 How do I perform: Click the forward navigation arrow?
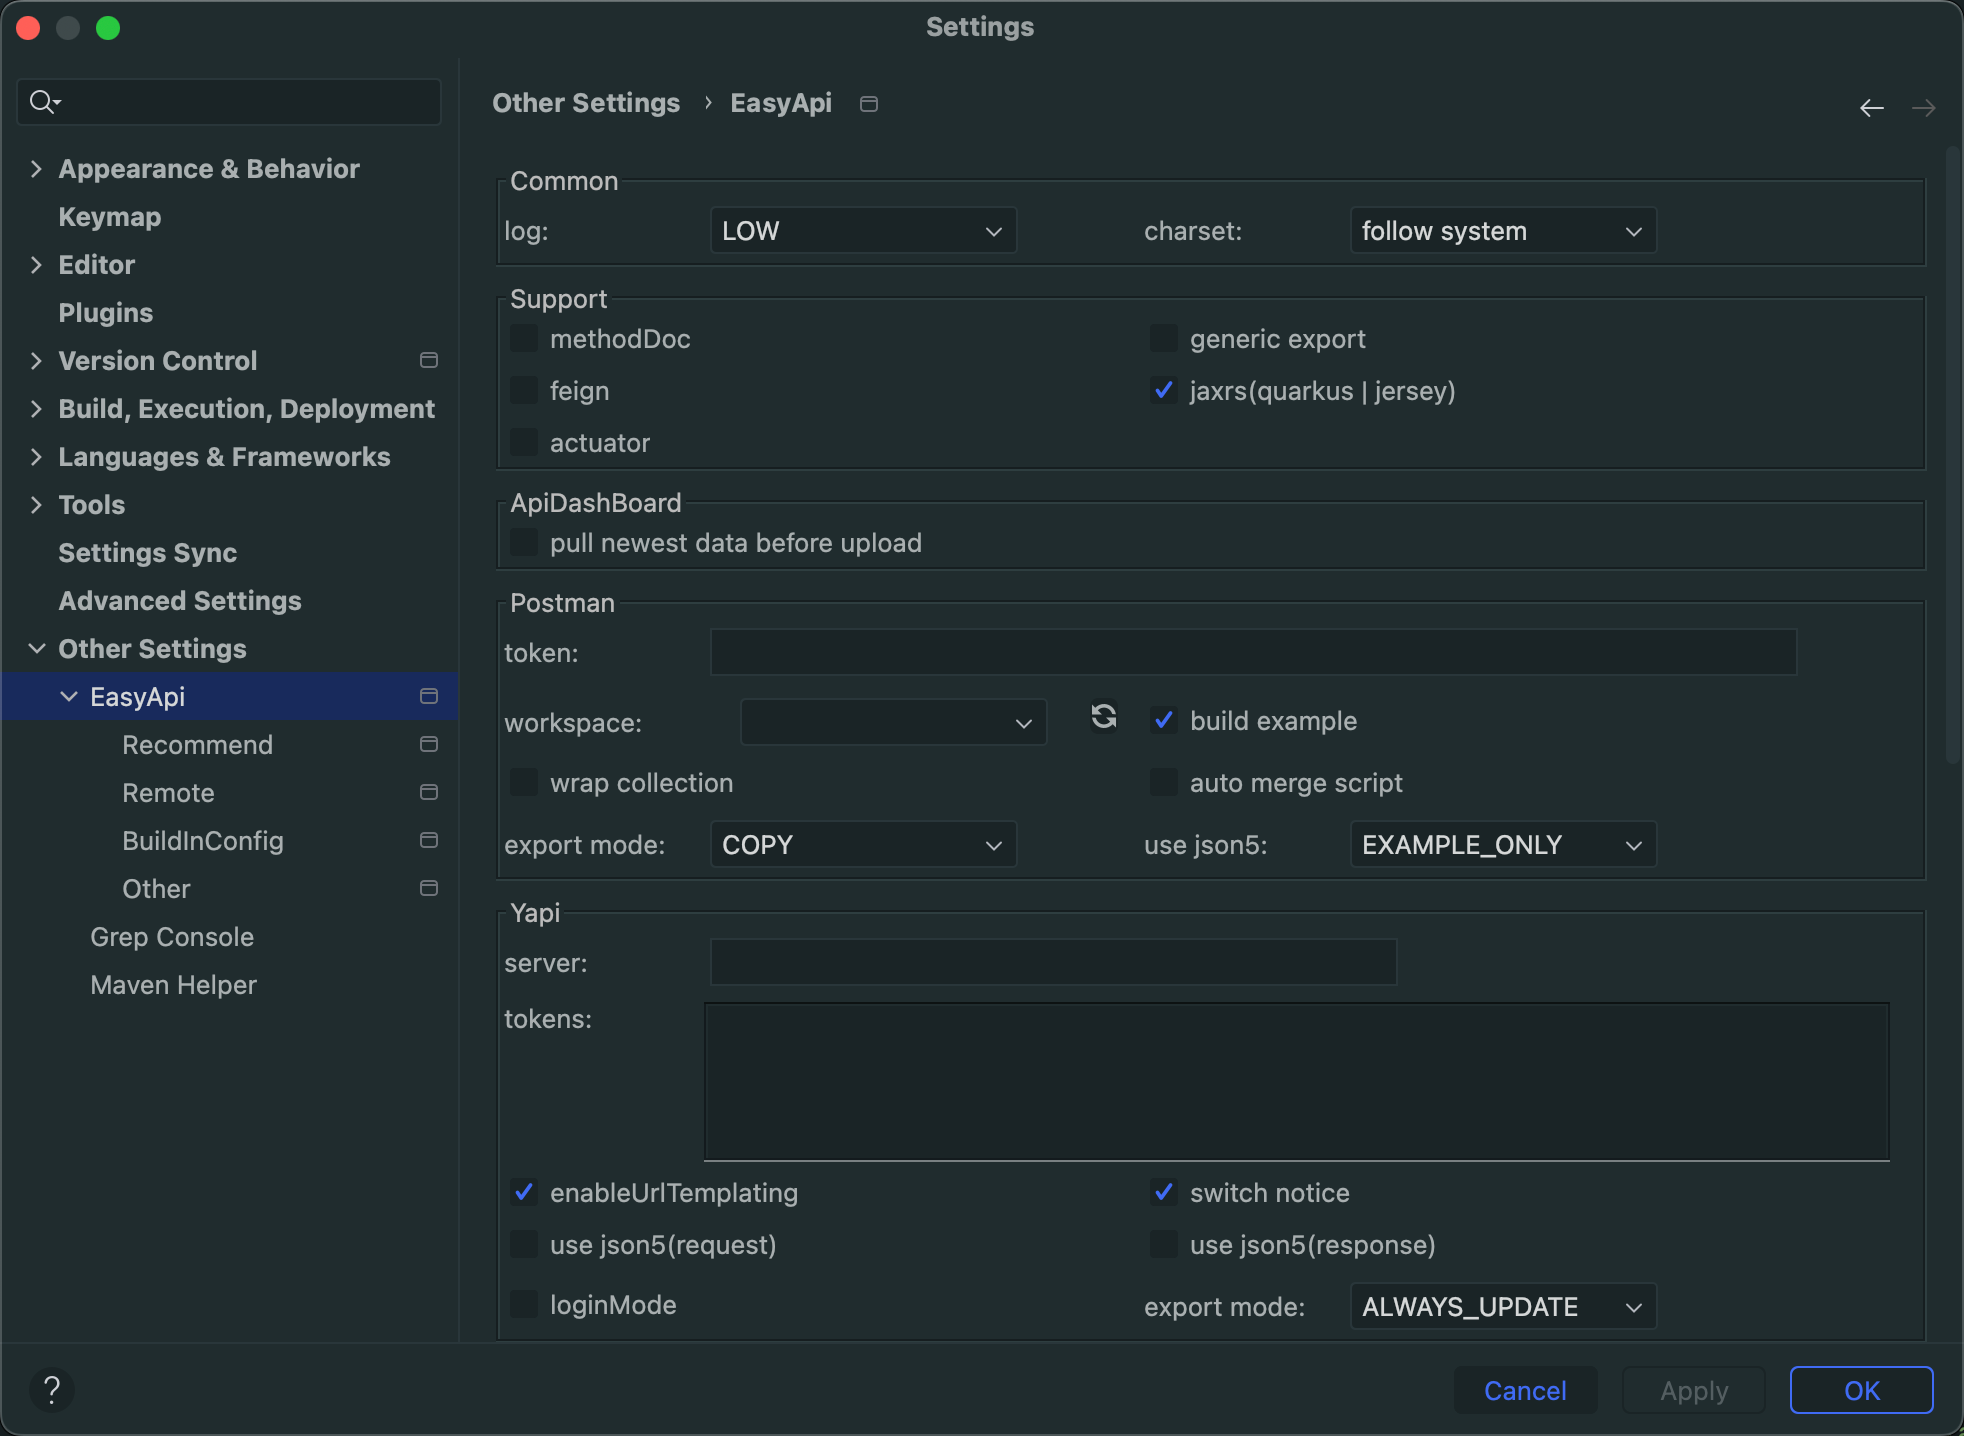pyautogui.click(x=1924, y=107)
